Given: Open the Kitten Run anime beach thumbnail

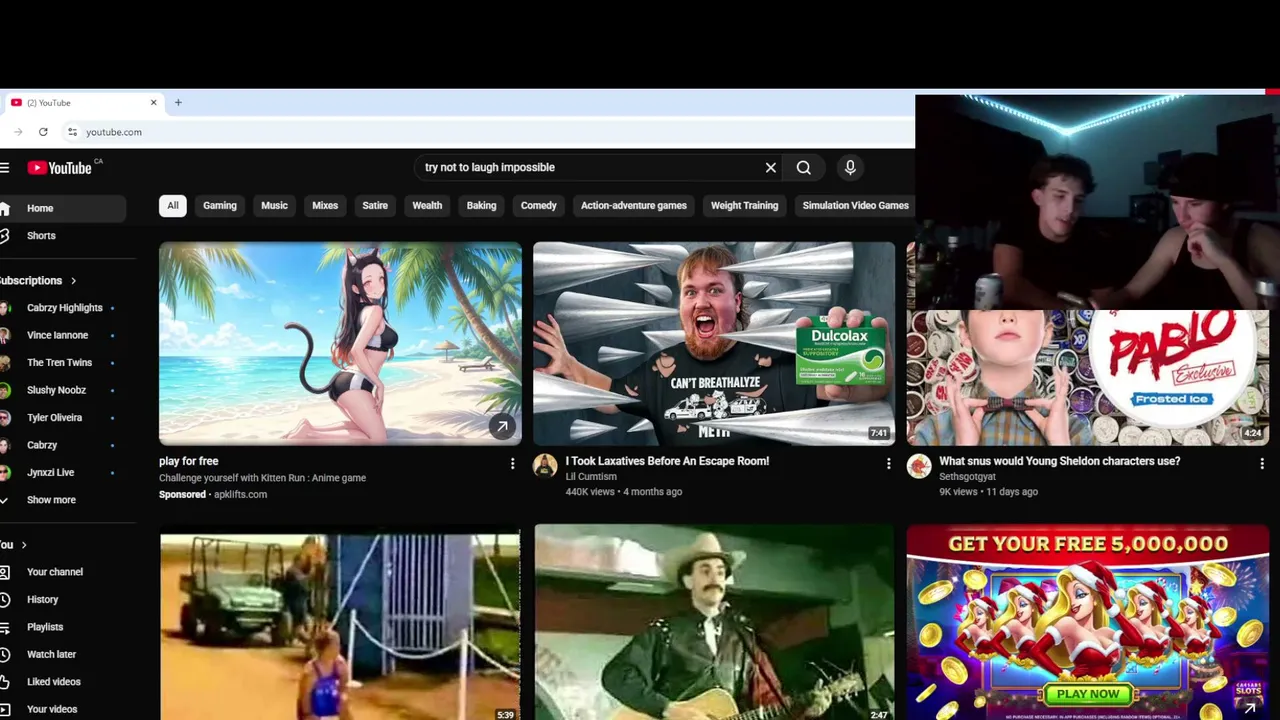Looking at the screenshot, I should (x=340, y=344).
